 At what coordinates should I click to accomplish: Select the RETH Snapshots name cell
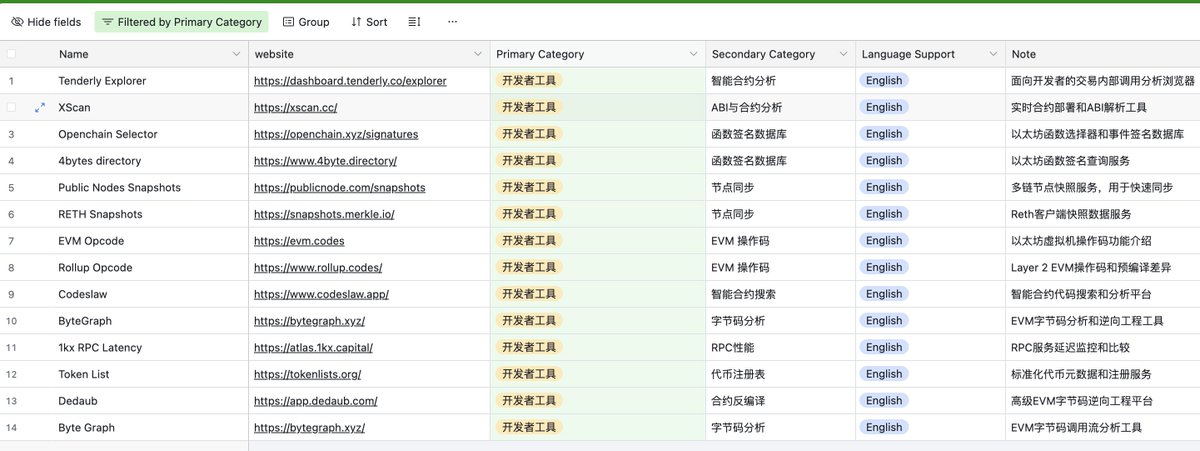(x=150, y=214)
